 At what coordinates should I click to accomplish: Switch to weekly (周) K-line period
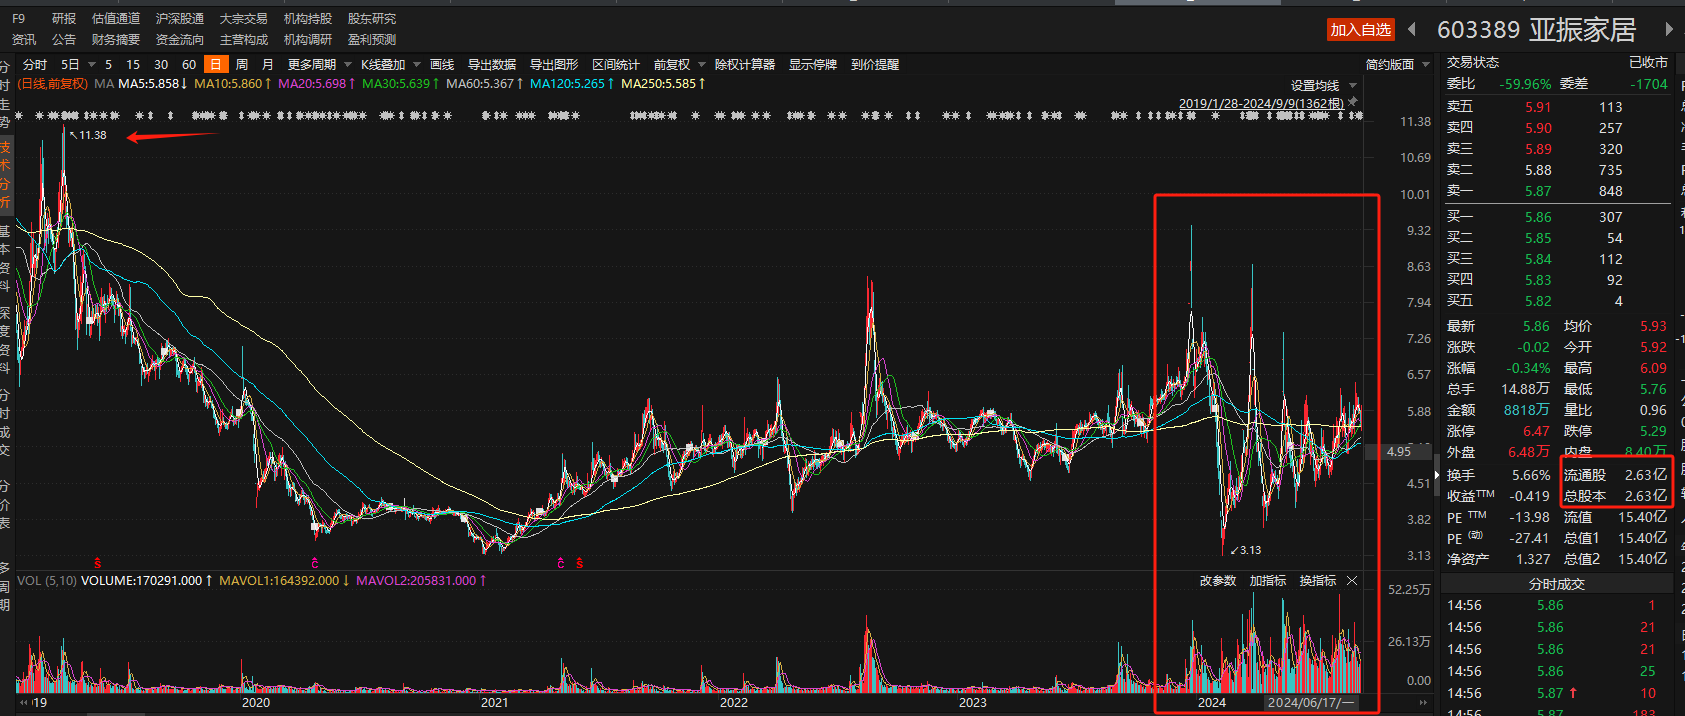[241, 64]
